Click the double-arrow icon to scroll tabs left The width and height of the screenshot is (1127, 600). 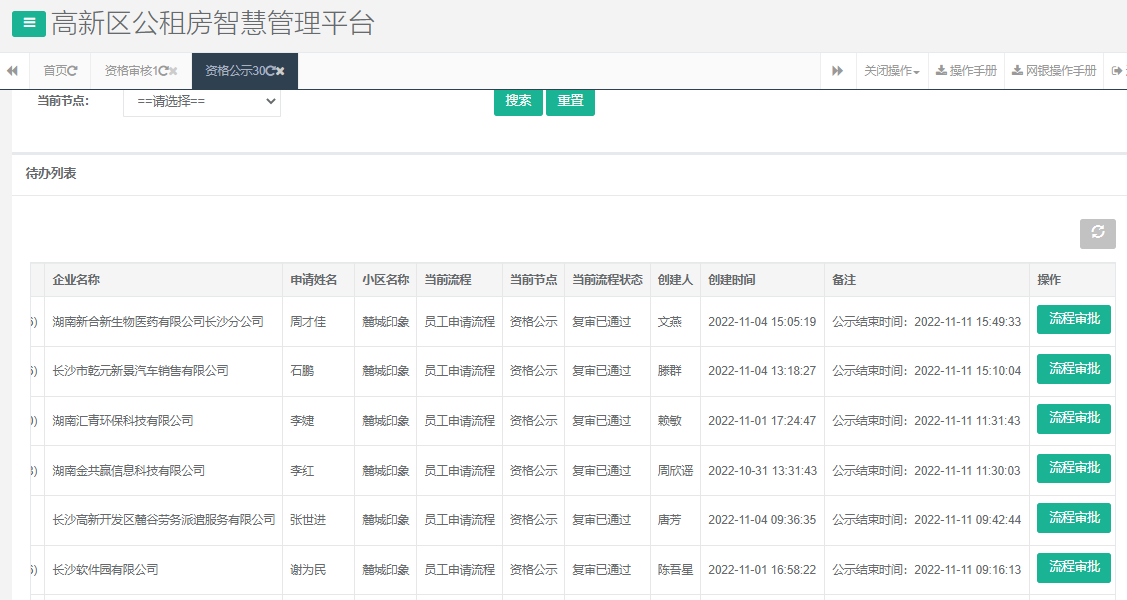[x=12, y=71]
